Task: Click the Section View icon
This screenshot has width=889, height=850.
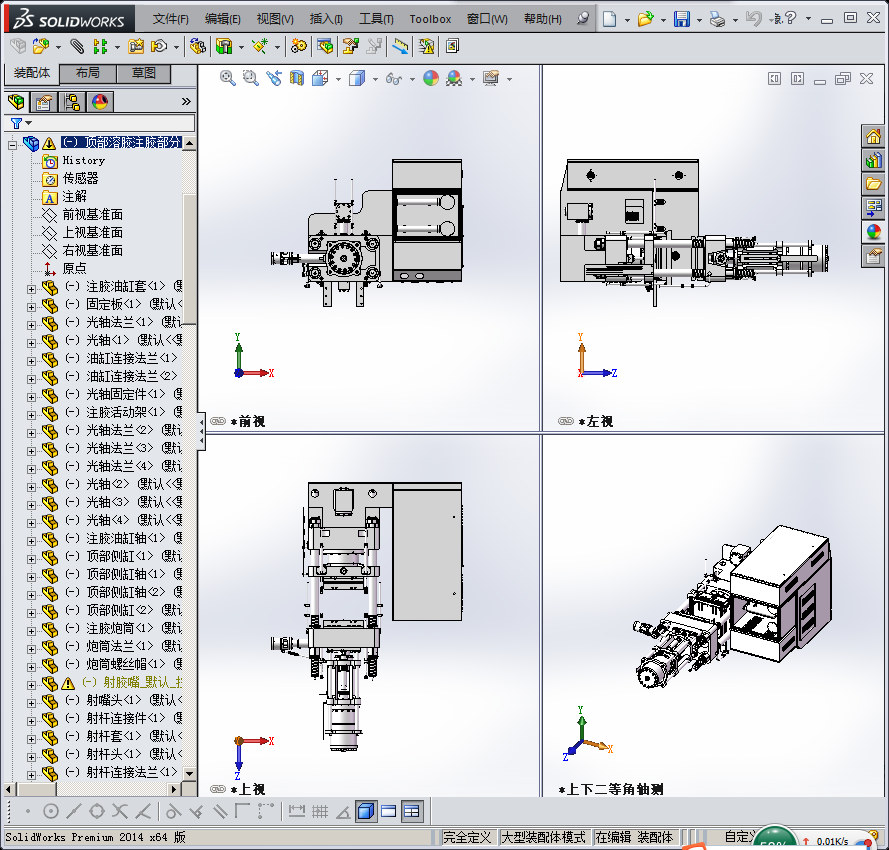Action: click(297, 78)
